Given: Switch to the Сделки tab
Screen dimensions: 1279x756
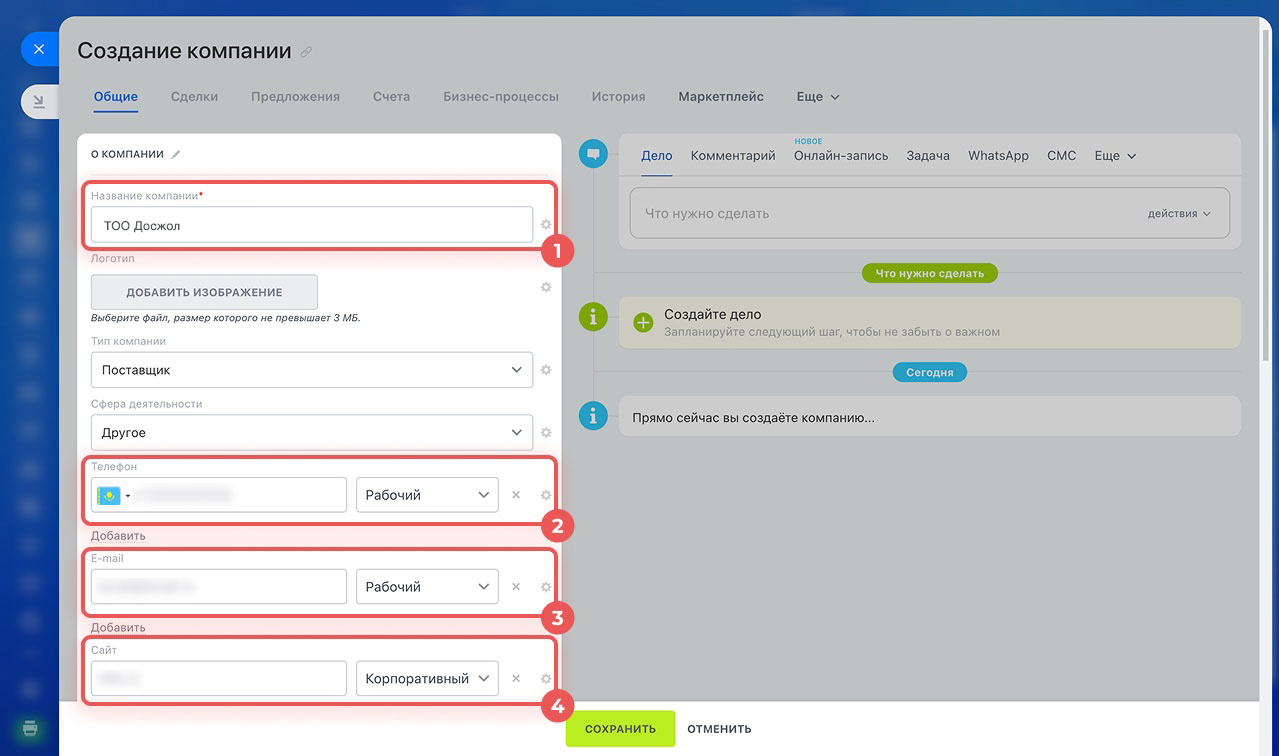Looking at the screenshot, I should pyautogui.click(x=194, y=97).
